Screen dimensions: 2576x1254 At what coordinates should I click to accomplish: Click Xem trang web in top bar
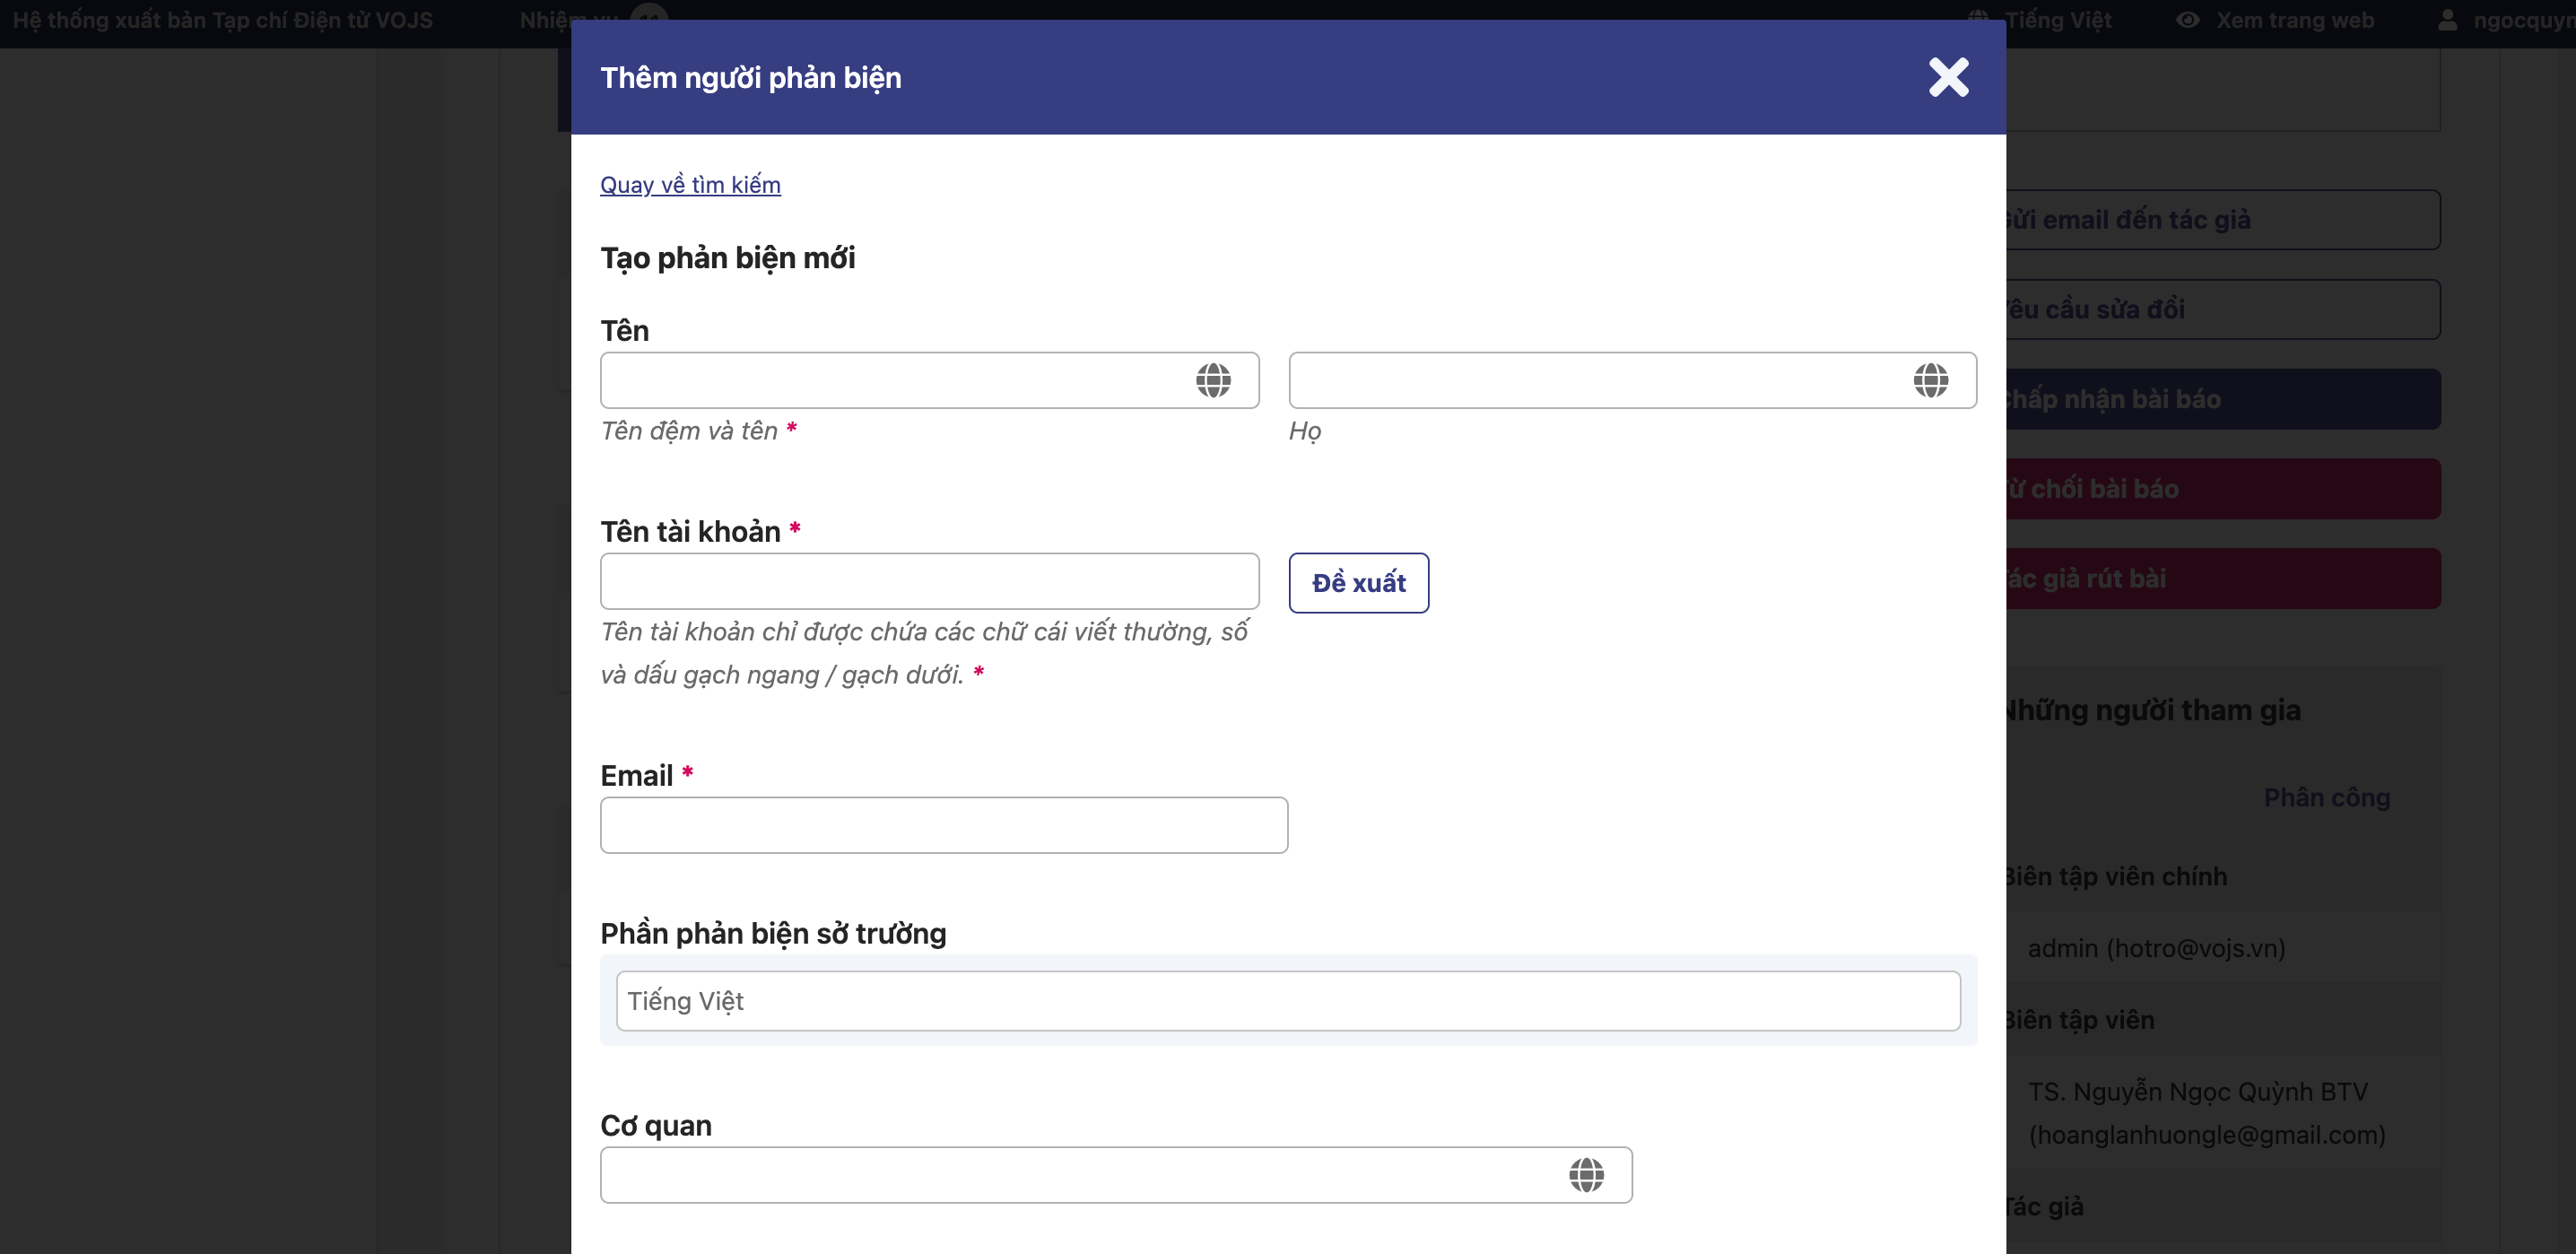(x=2294, y=20)
